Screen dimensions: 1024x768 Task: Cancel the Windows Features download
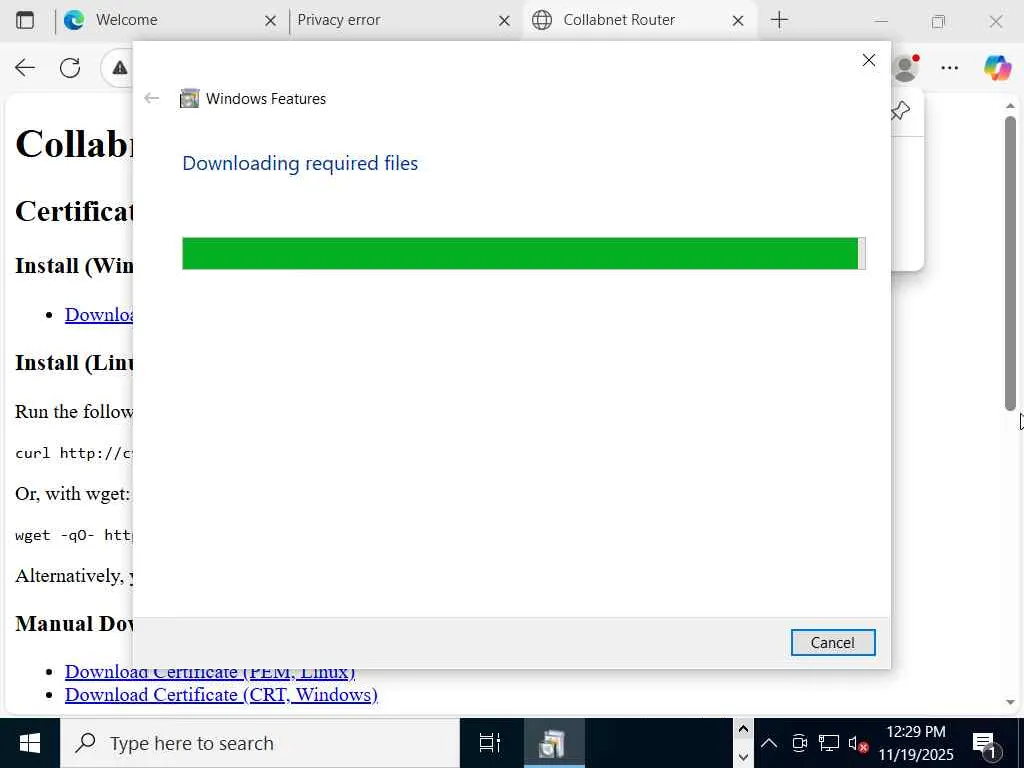click(833, 643)
